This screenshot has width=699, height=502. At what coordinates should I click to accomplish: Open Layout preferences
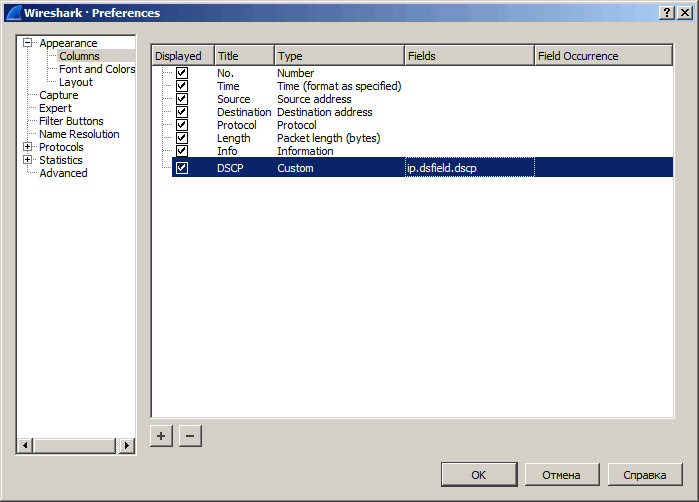[76, 82]
